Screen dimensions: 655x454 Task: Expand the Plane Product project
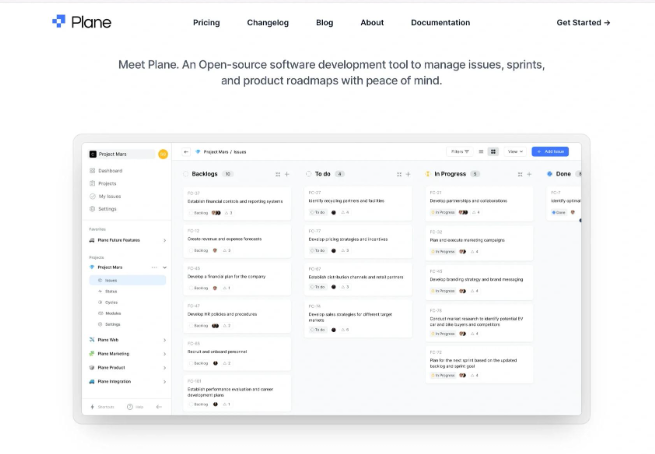165,368
